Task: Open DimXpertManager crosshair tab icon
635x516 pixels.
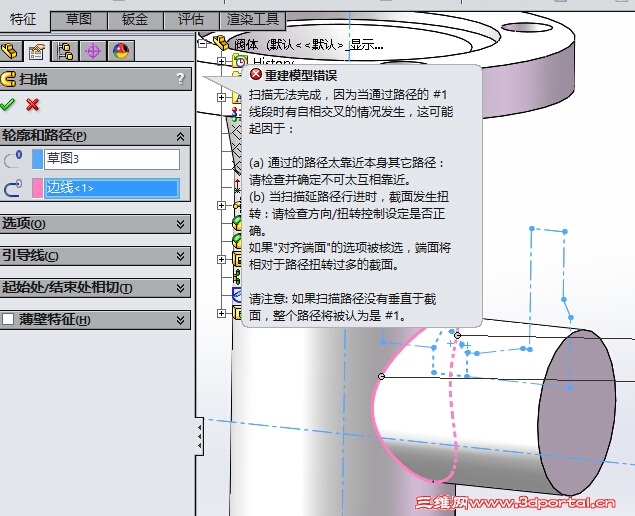Action: pos(93,51)
